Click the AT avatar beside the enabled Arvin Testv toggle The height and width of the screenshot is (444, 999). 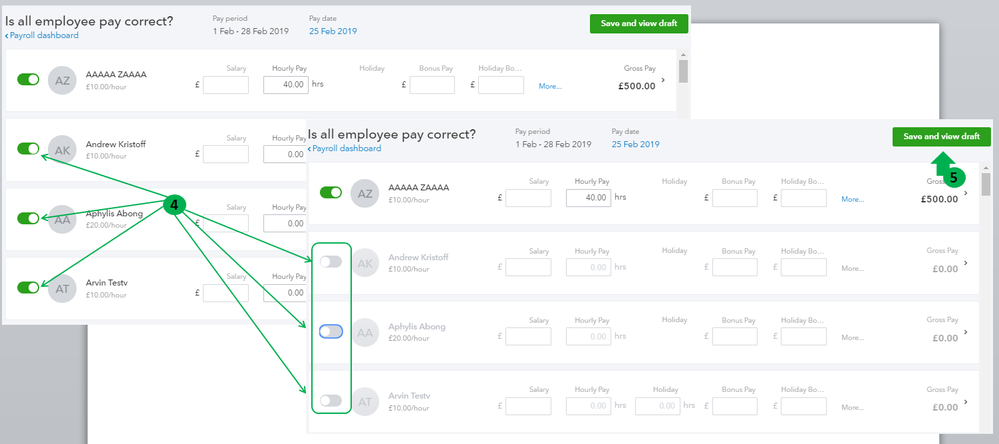(63, 288)
